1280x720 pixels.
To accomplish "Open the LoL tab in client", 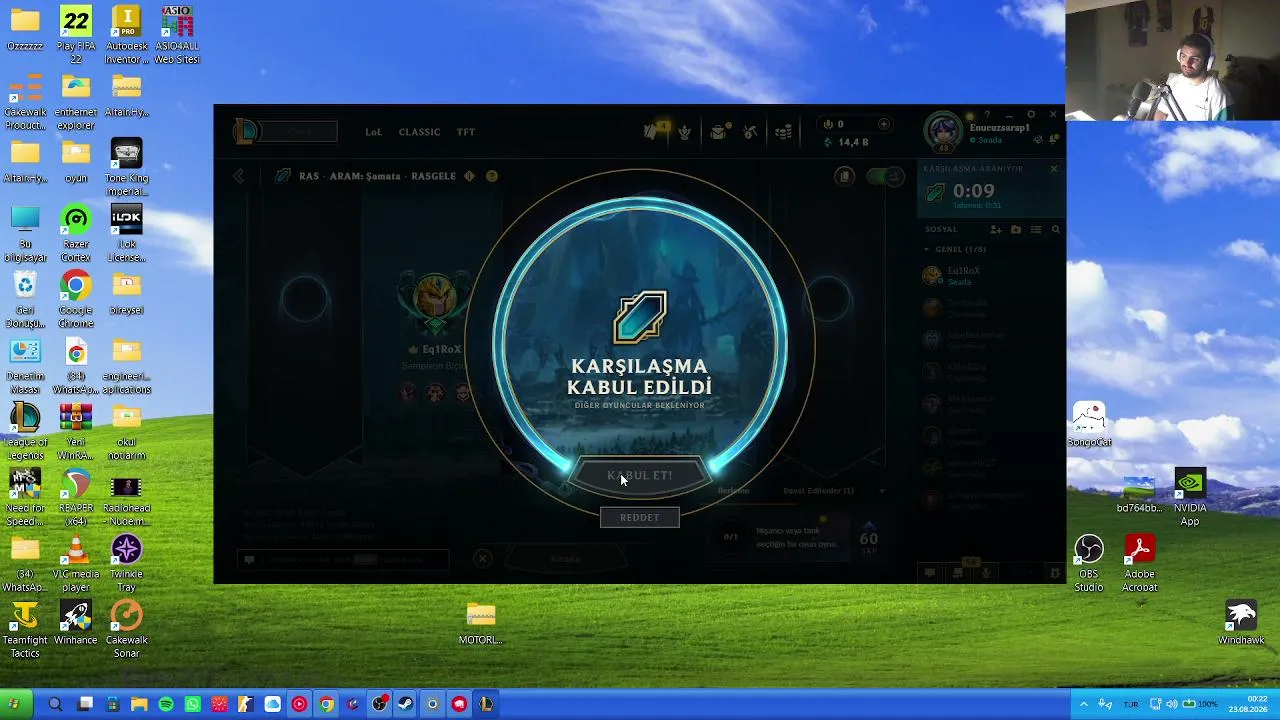I will click(373, 132).
